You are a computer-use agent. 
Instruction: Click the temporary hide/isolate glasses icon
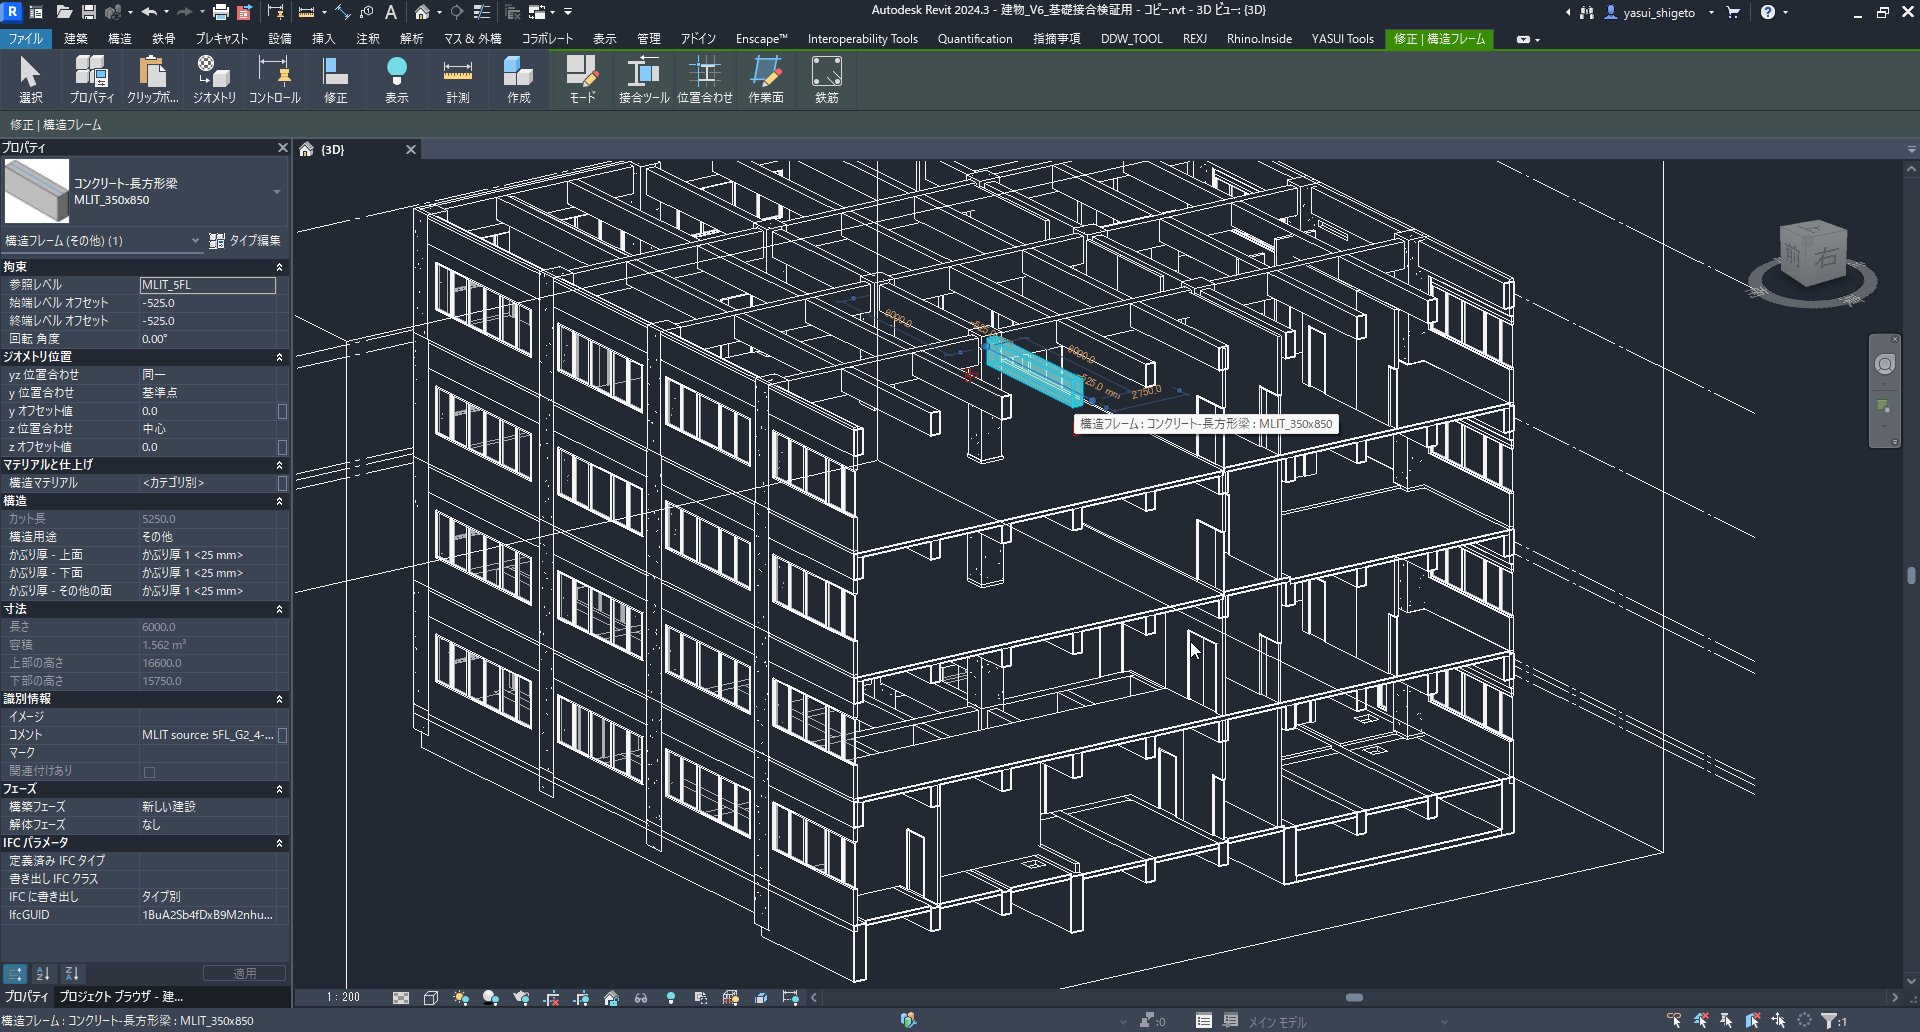(641, 998)
